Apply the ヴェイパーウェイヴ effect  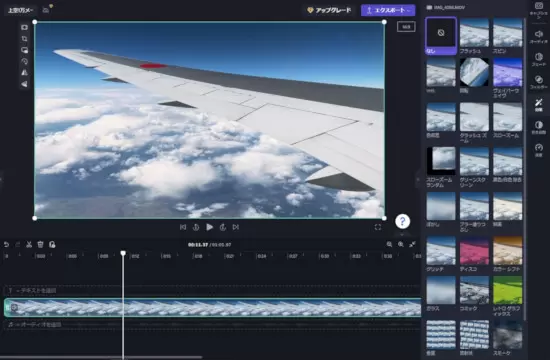pos(508,78)
